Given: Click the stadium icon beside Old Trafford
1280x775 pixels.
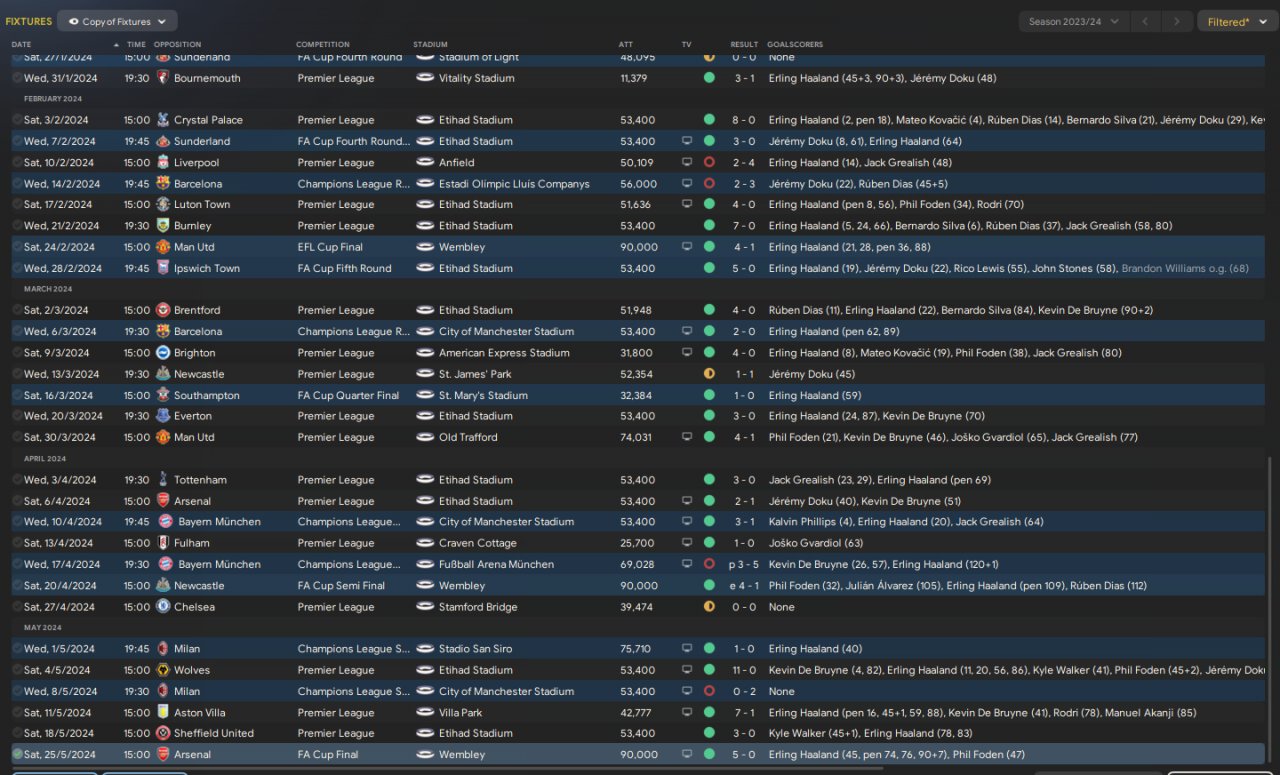Looking at the screenshot, I should (425, 437).
